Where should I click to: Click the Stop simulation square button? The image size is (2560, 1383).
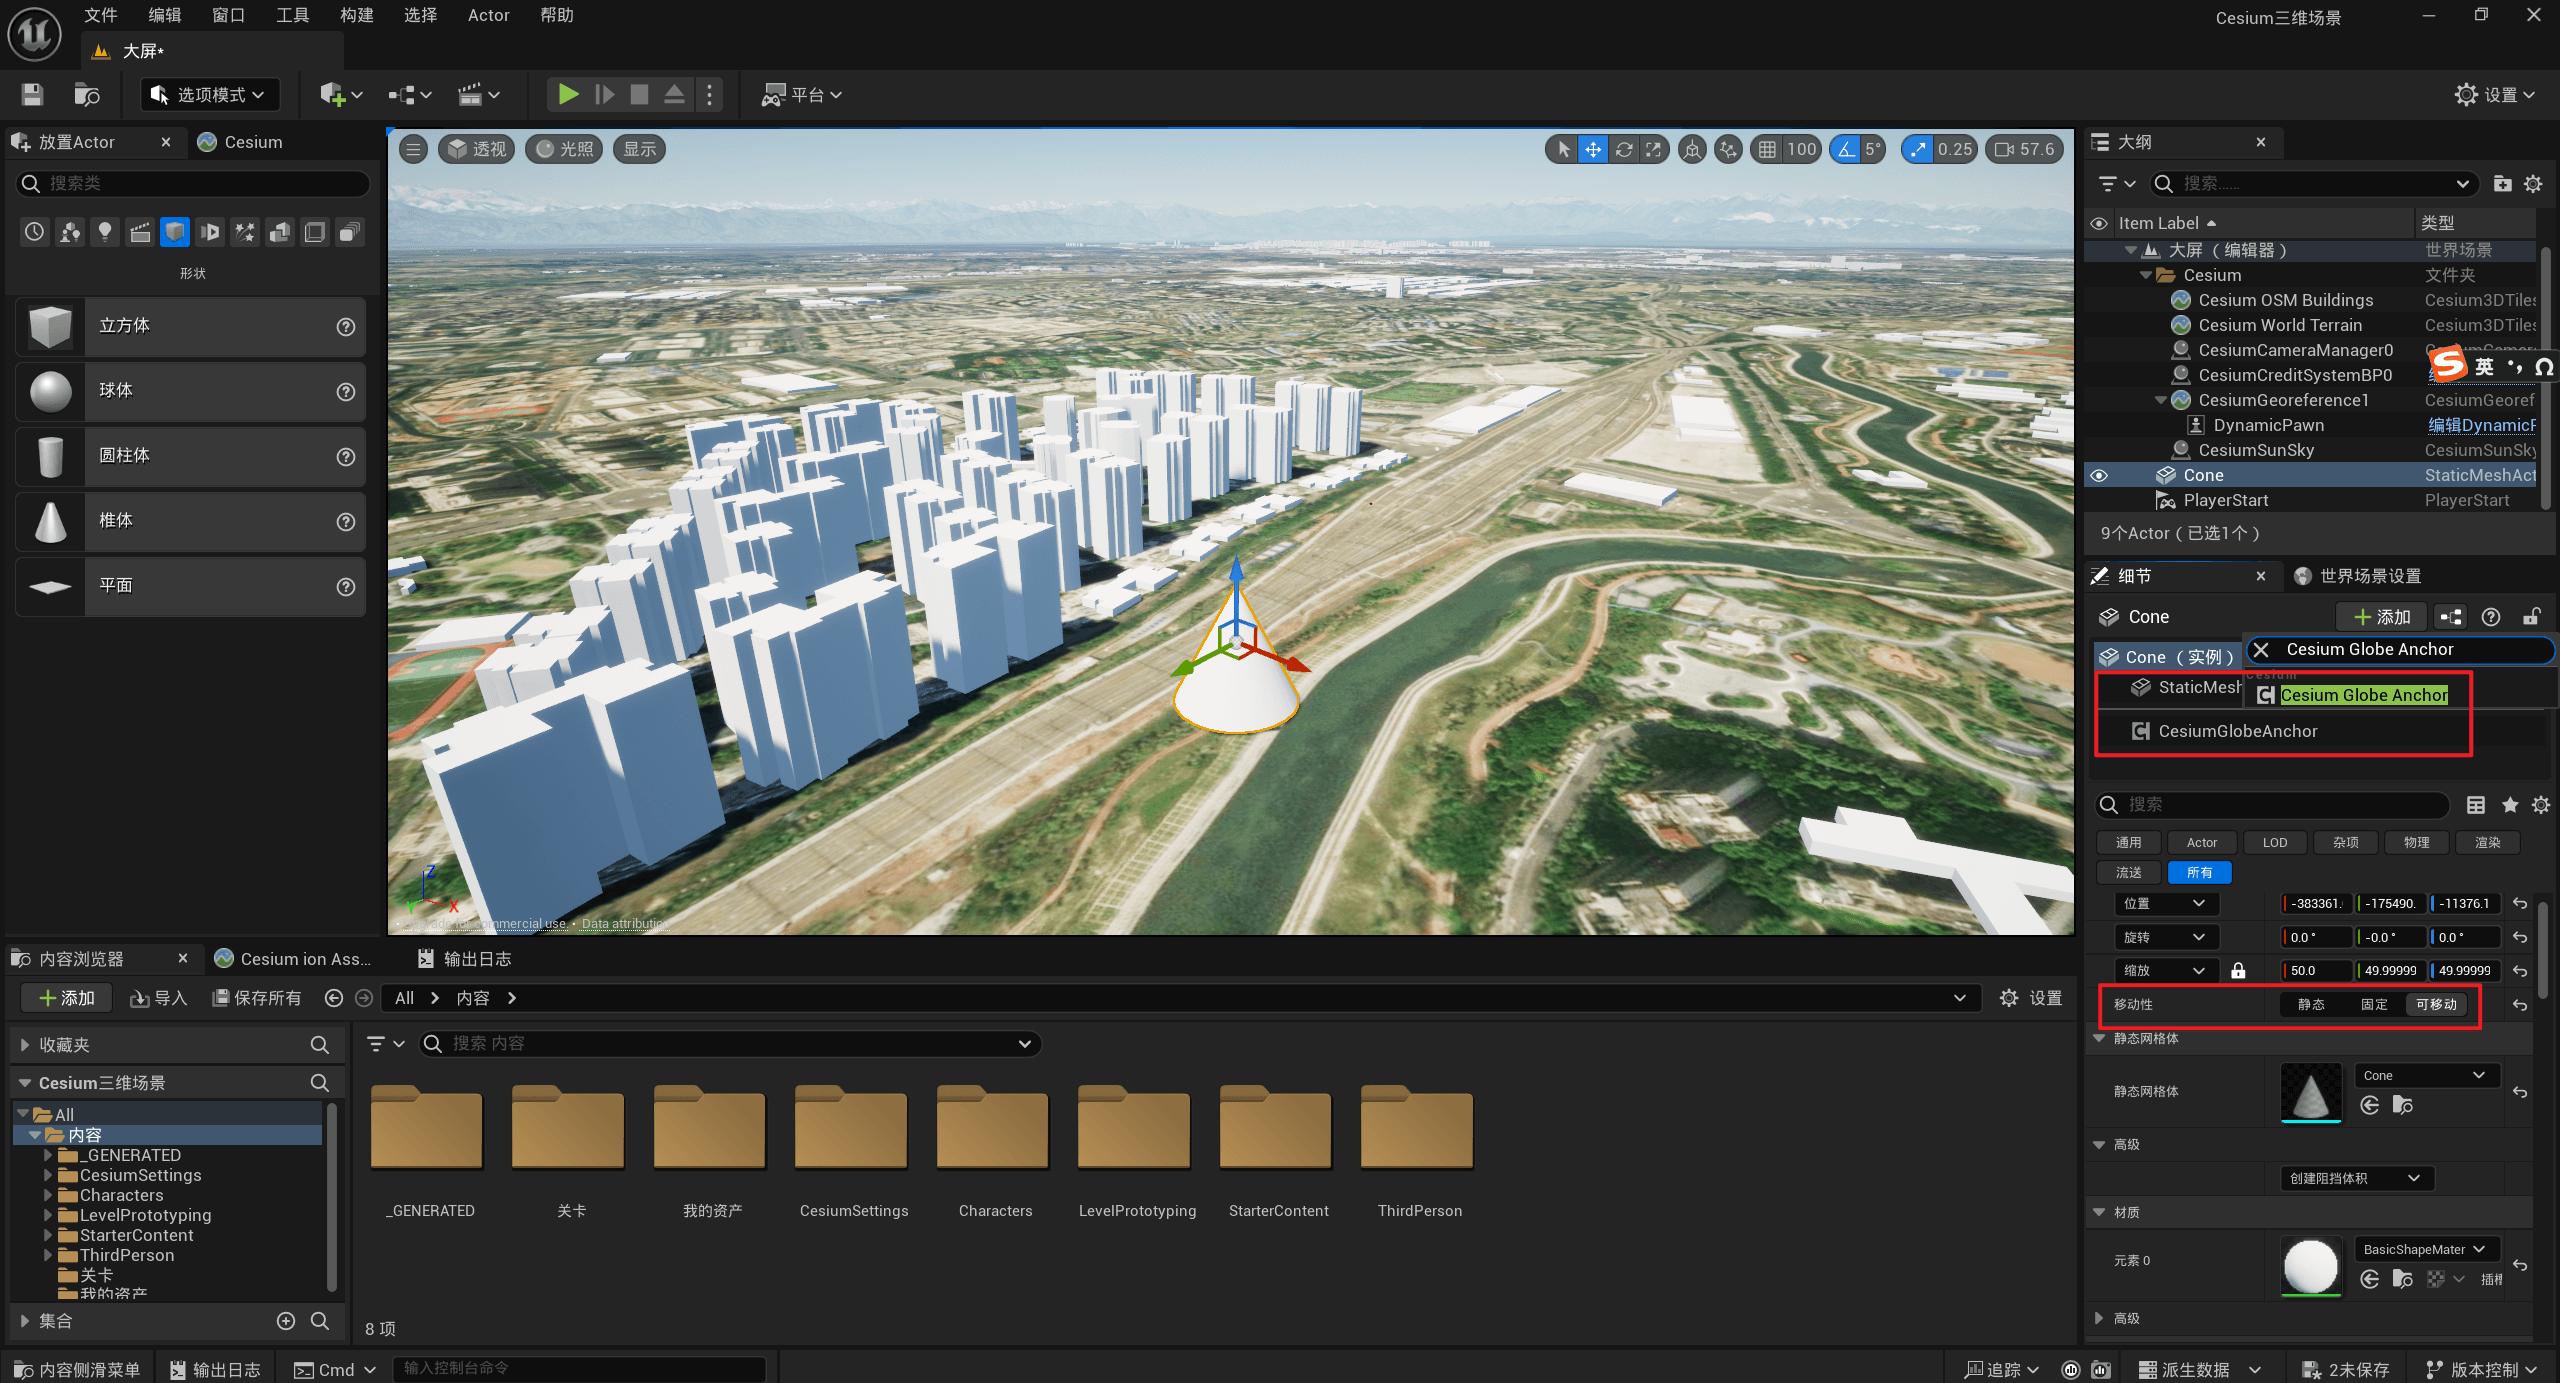pos(640,94)
